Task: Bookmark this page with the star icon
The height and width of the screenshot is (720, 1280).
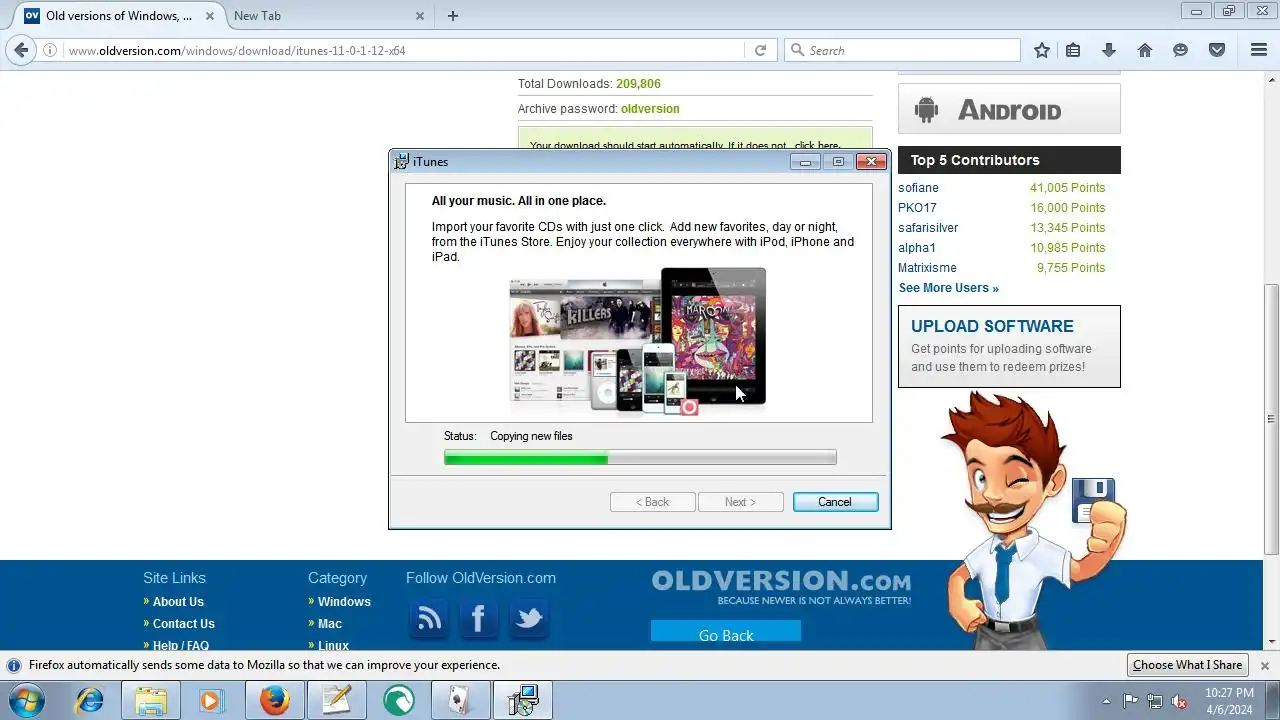Action: (x=1042, y=50)
